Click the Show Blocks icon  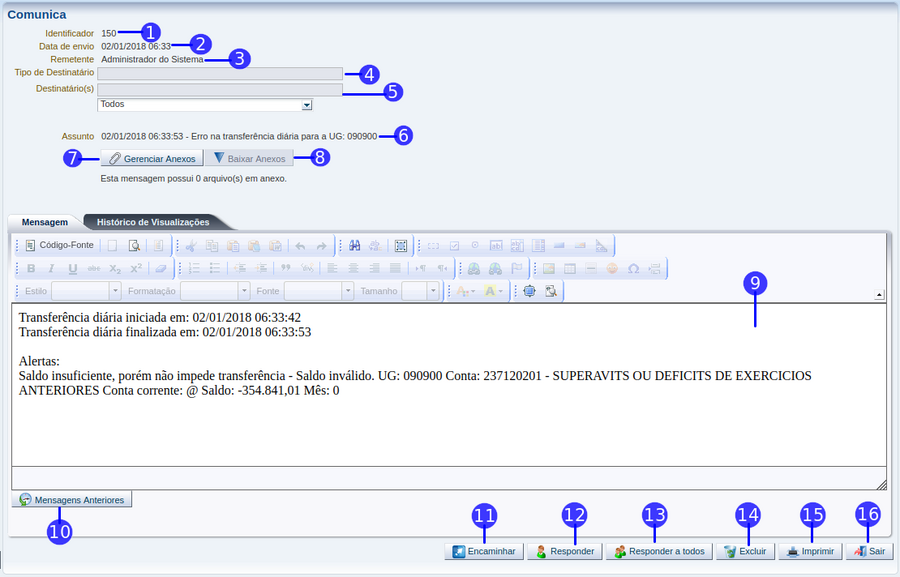tap(551, 291)
